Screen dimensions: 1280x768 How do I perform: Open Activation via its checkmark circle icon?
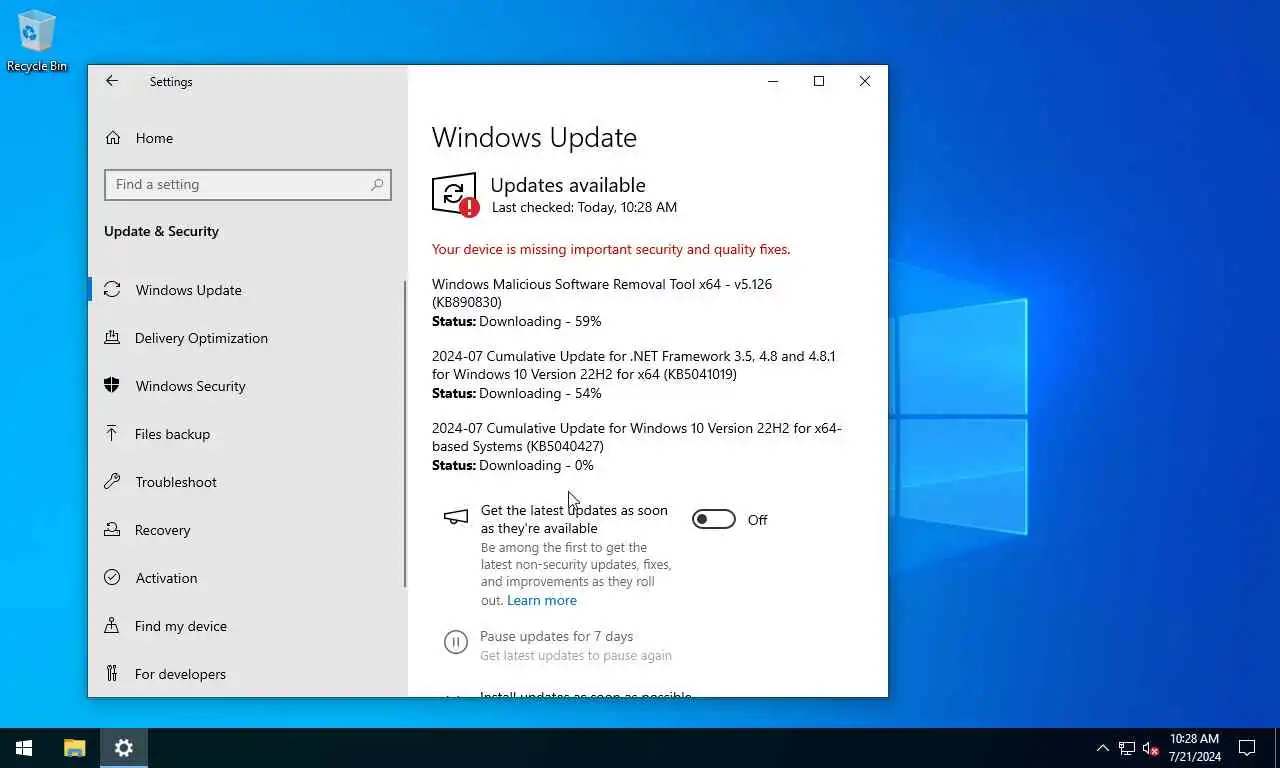click(x=112, y=578)
